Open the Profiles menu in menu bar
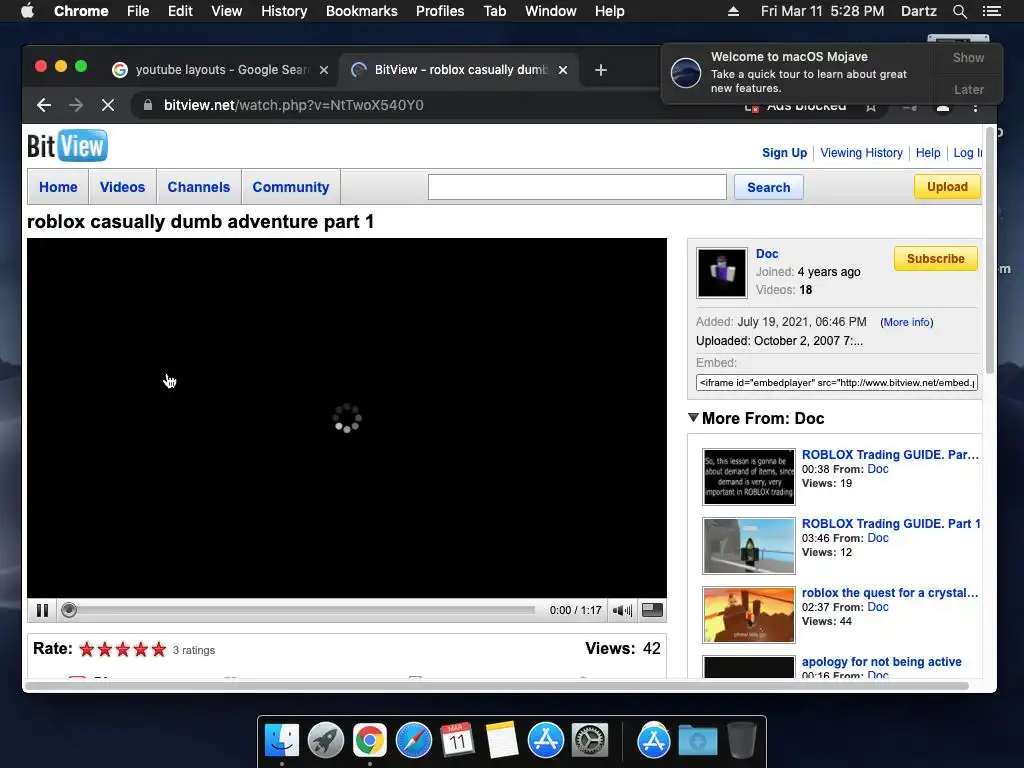 (440, 11)
